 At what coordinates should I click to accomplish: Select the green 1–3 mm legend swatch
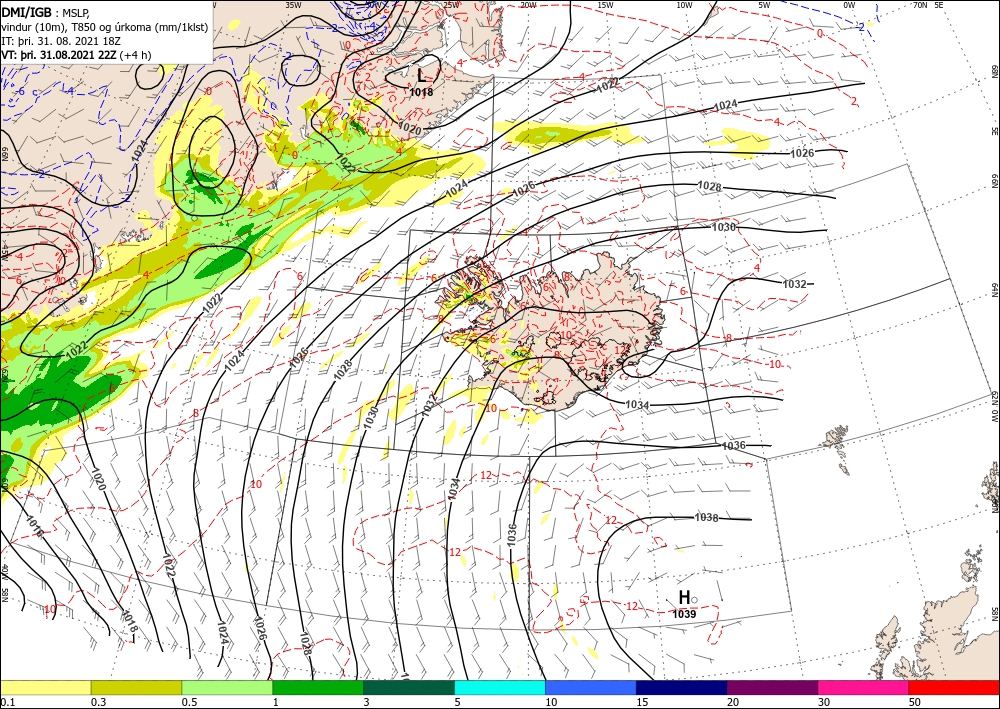318,687
